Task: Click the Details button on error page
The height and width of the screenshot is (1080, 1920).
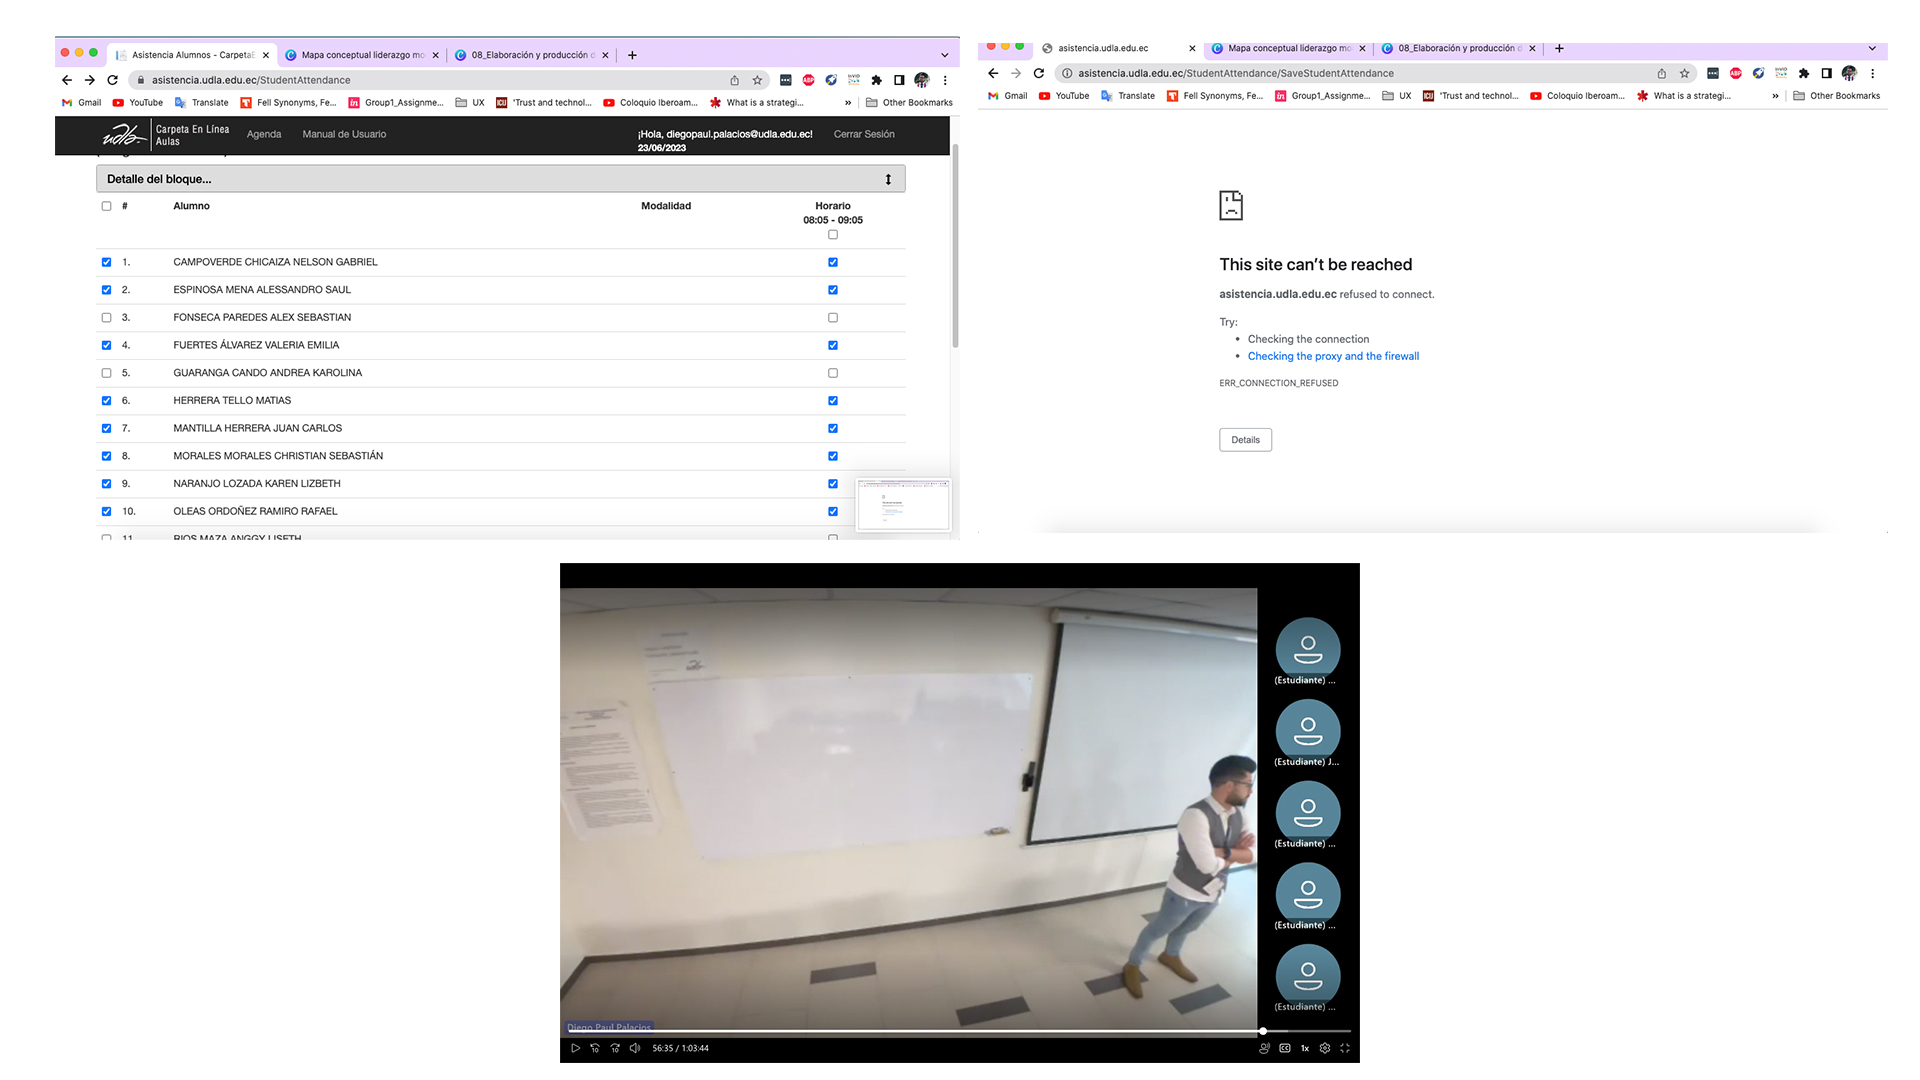Action: tap(1245, 440)
